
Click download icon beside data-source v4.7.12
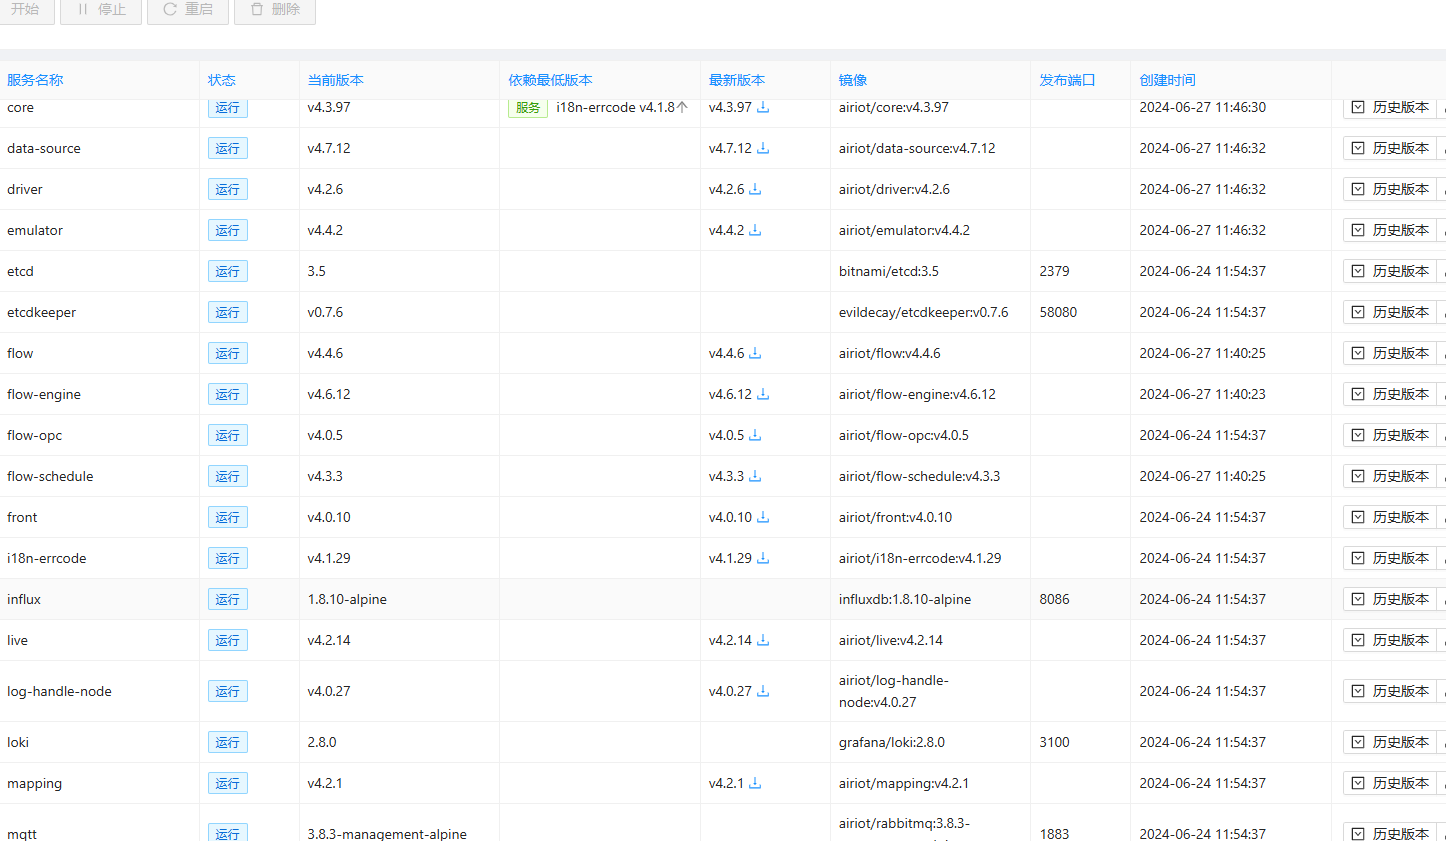coord(763,148)
